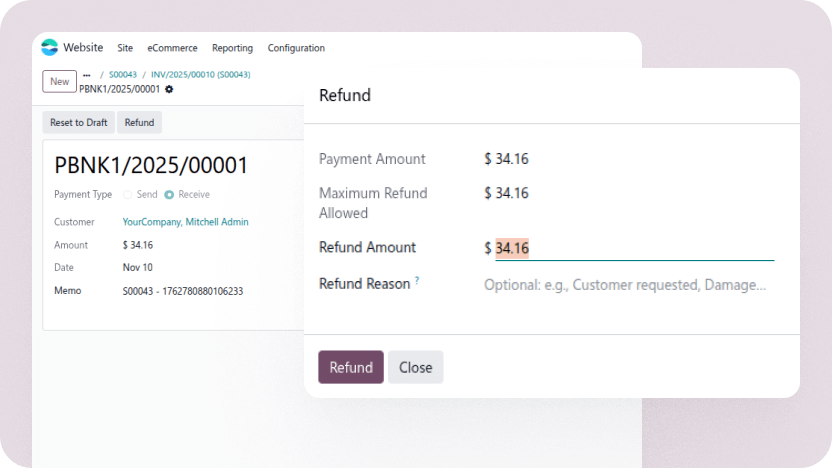
Task: Confirm with the purple Refund dialog button
Action: (351, 367)
